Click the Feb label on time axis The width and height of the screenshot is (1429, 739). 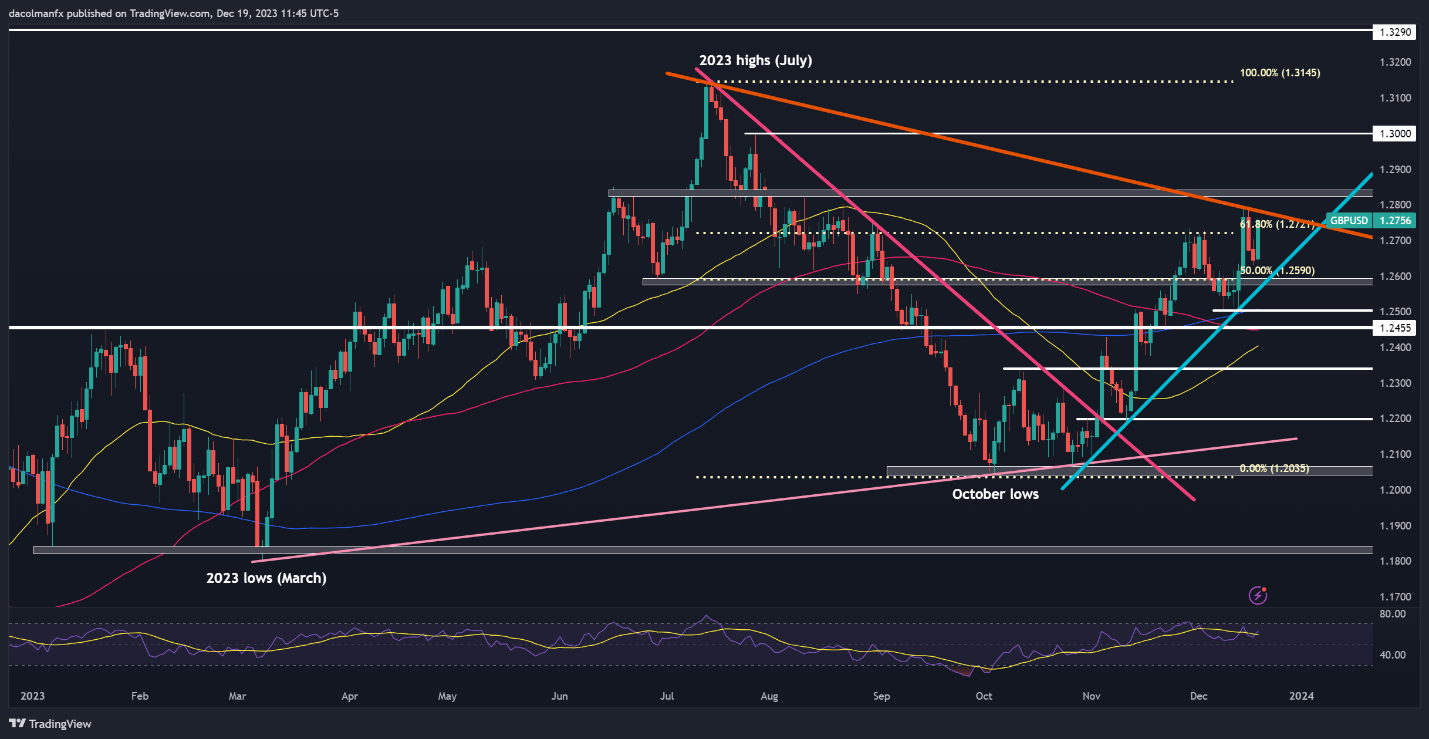click(139, 694)
